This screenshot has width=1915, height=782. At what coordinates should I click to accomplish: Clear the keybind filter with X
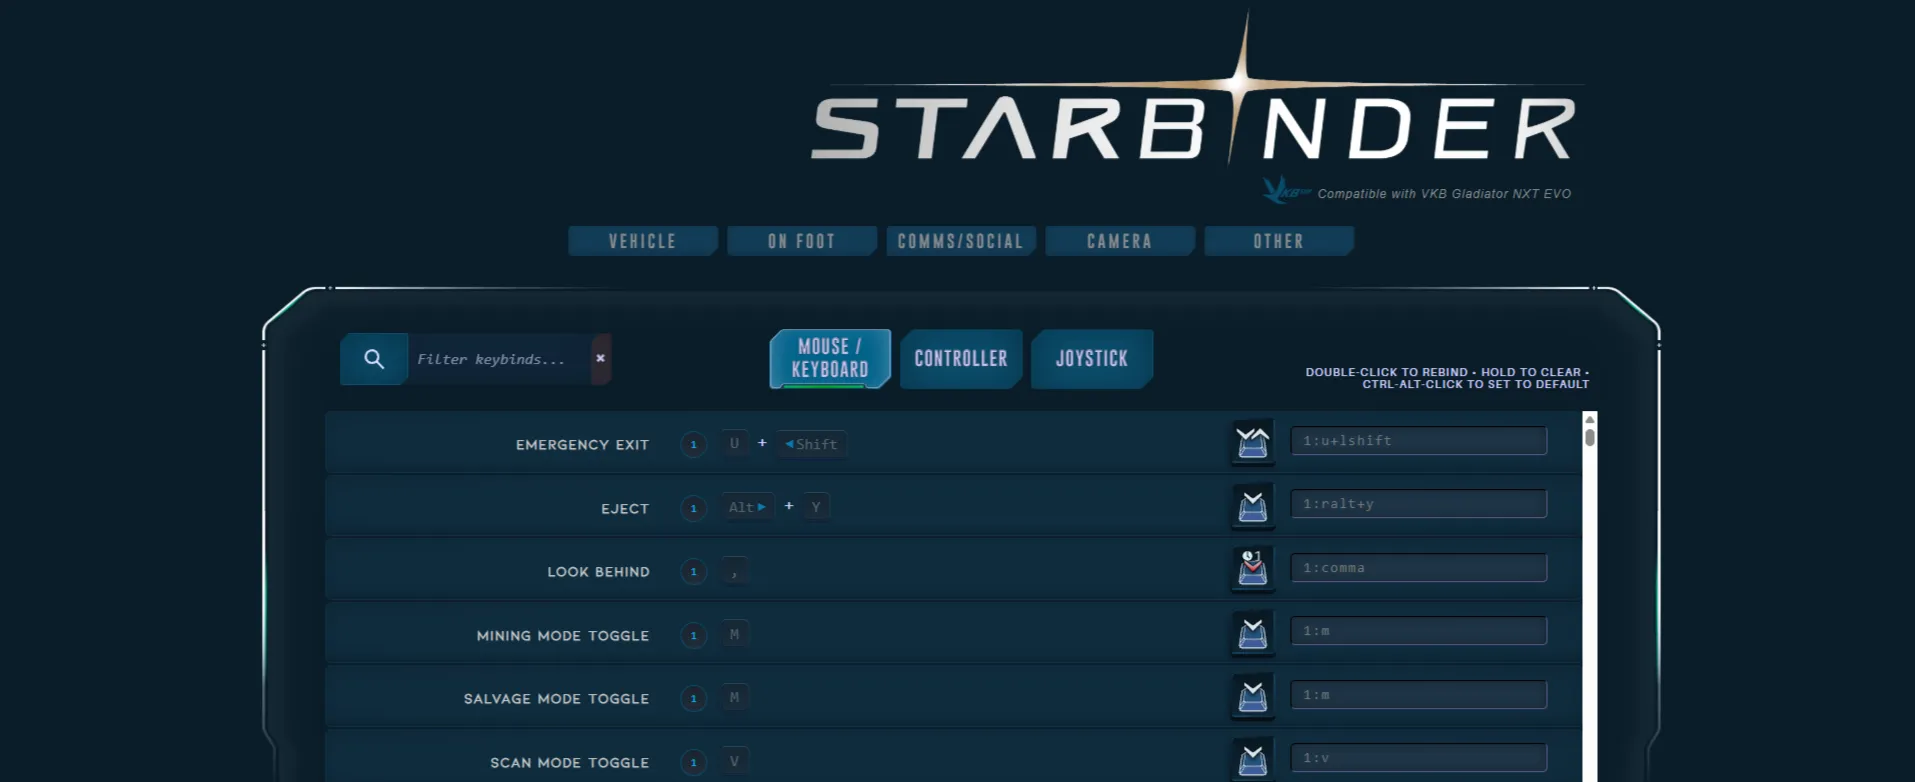600,358
